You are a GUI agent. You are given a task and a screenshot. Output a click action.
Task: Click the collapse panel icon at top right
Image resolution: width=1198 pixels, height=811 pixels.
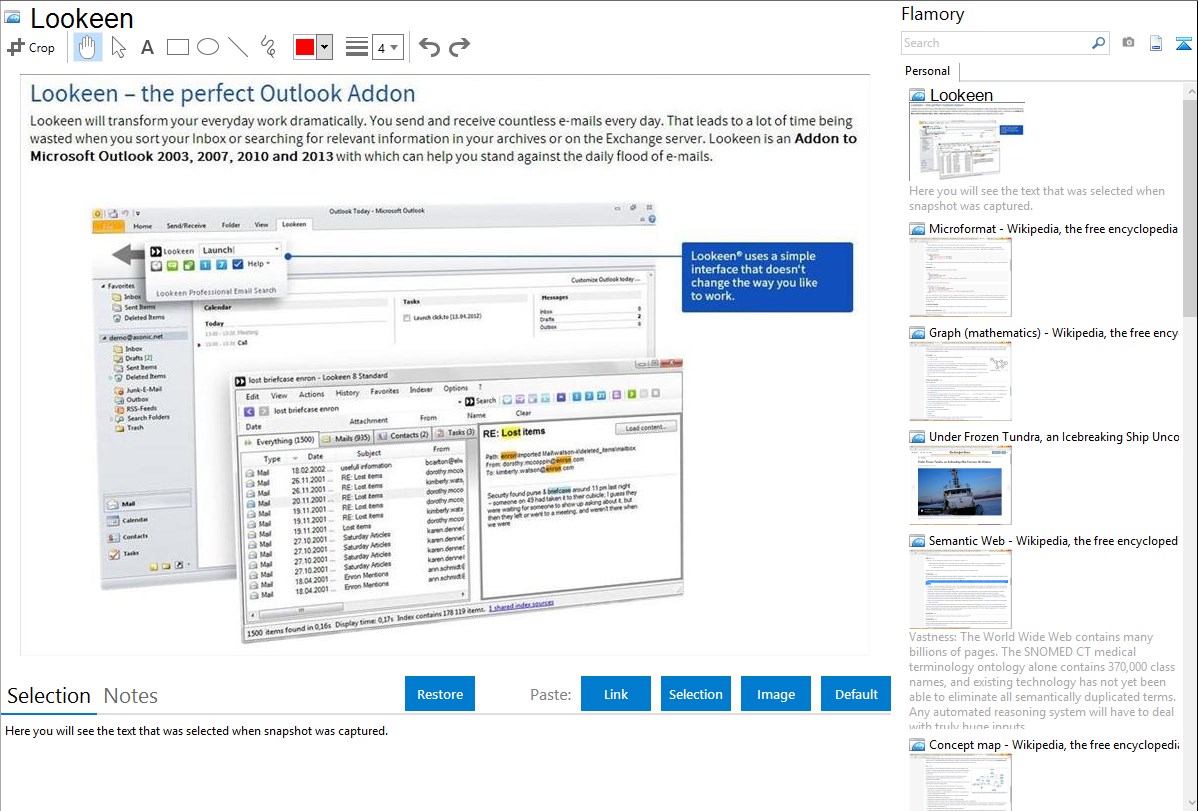1183,43
